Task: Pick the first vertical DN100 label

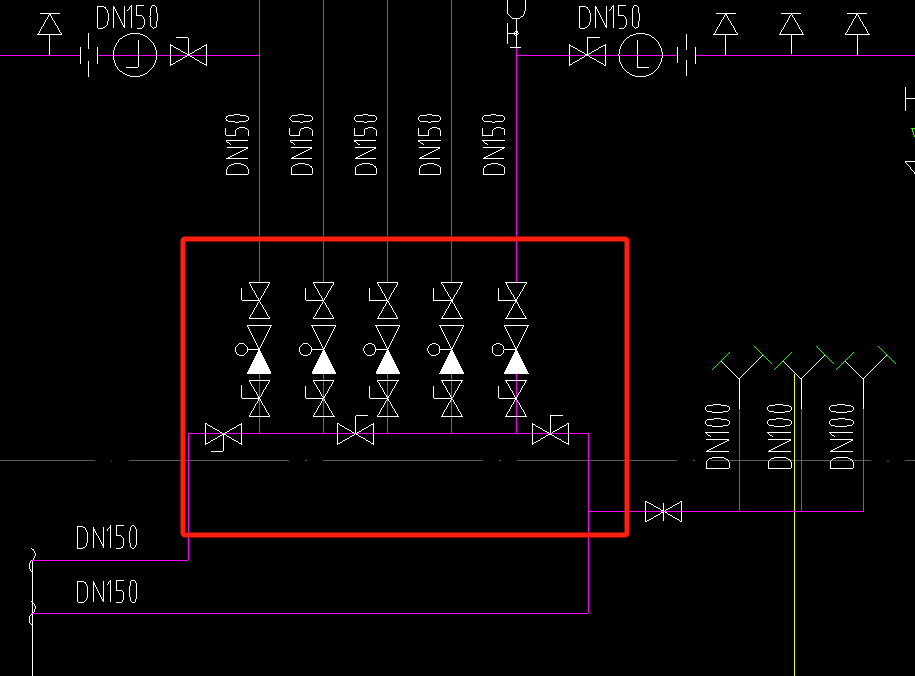Action: (718, 436)
